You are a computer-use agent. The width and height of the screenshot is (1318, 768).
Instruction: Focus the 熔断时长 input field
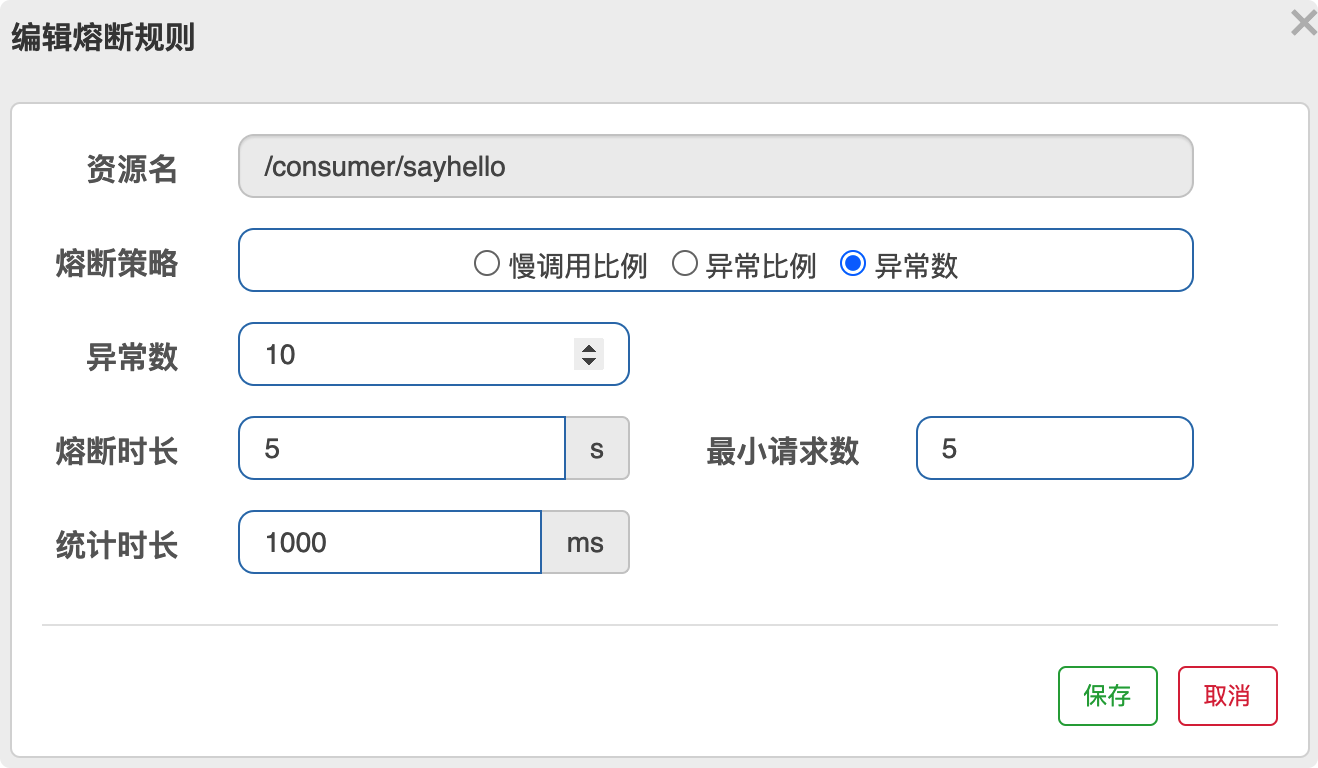400,449
